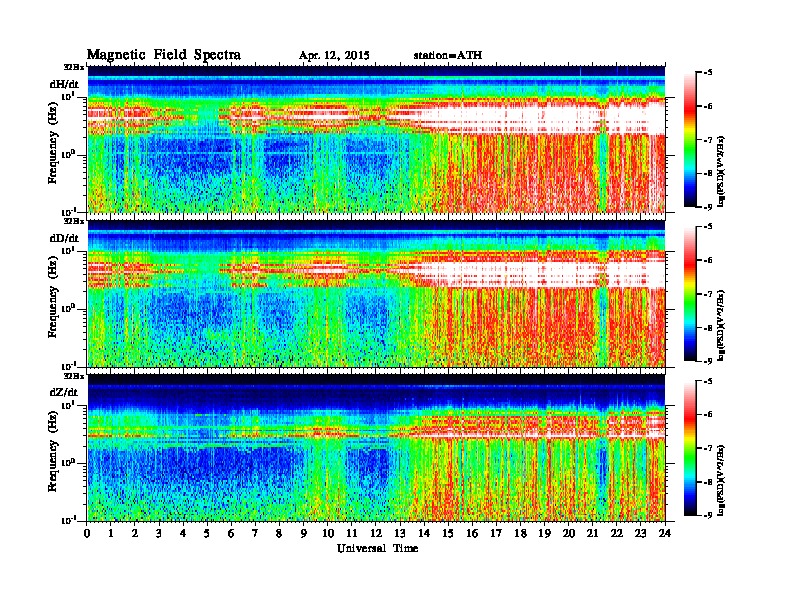Click the "-7" value on dD/dt color bar
Screen dimensions: 792x612
708,294
